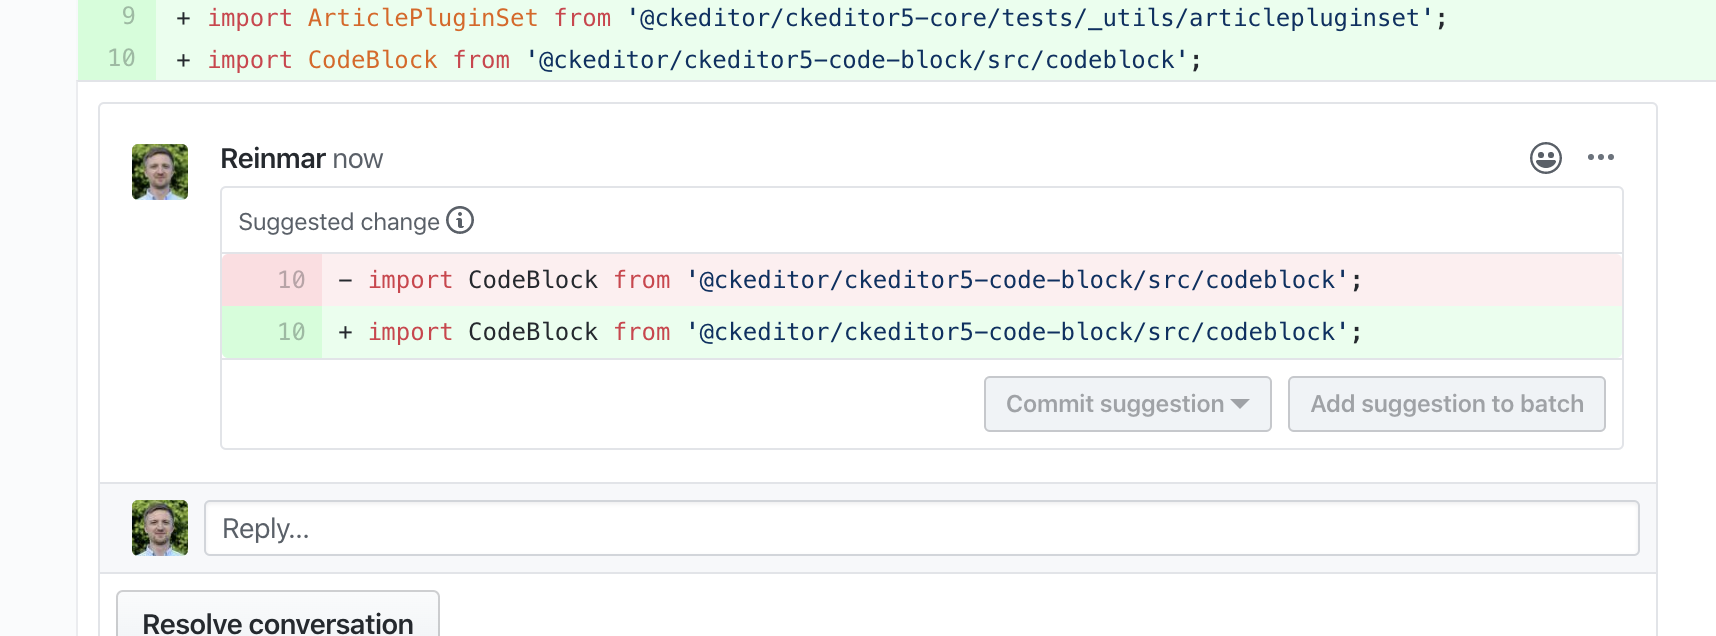This screenshot has width=1716, height=636.
Task: Select Reinmar's username
Action: (270, 157)
